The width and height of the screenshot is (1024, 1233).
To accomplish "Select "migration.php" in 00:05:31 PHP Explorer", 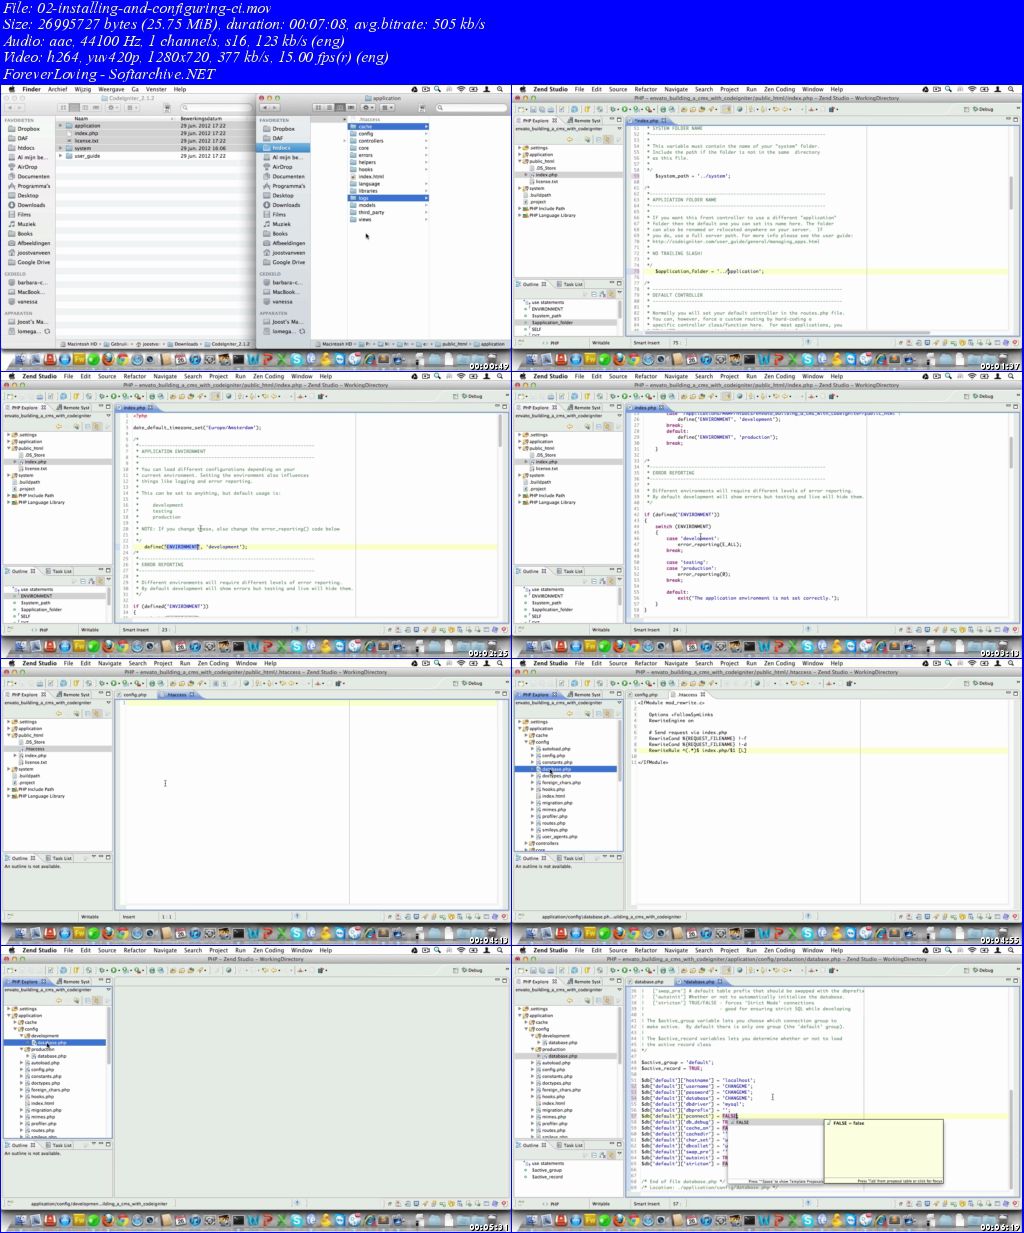I will click(x=45, y=1110).
